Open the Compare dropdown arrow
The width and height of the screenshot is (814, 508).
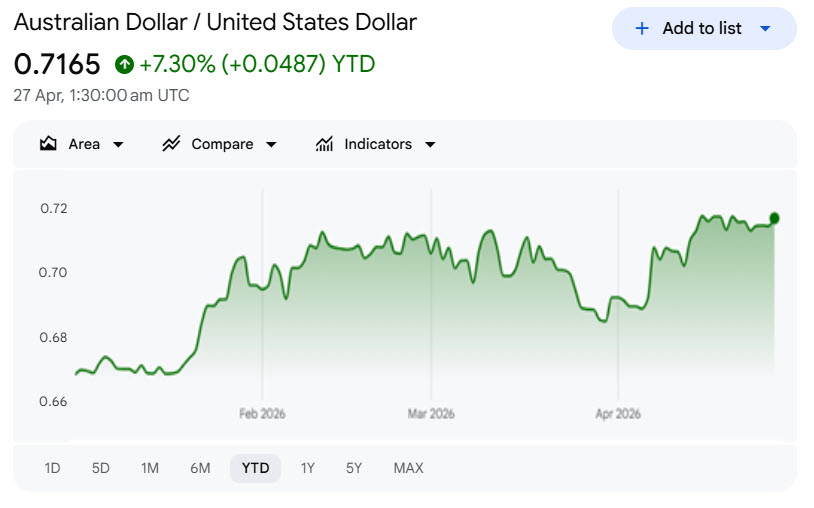tap(271, 145)
